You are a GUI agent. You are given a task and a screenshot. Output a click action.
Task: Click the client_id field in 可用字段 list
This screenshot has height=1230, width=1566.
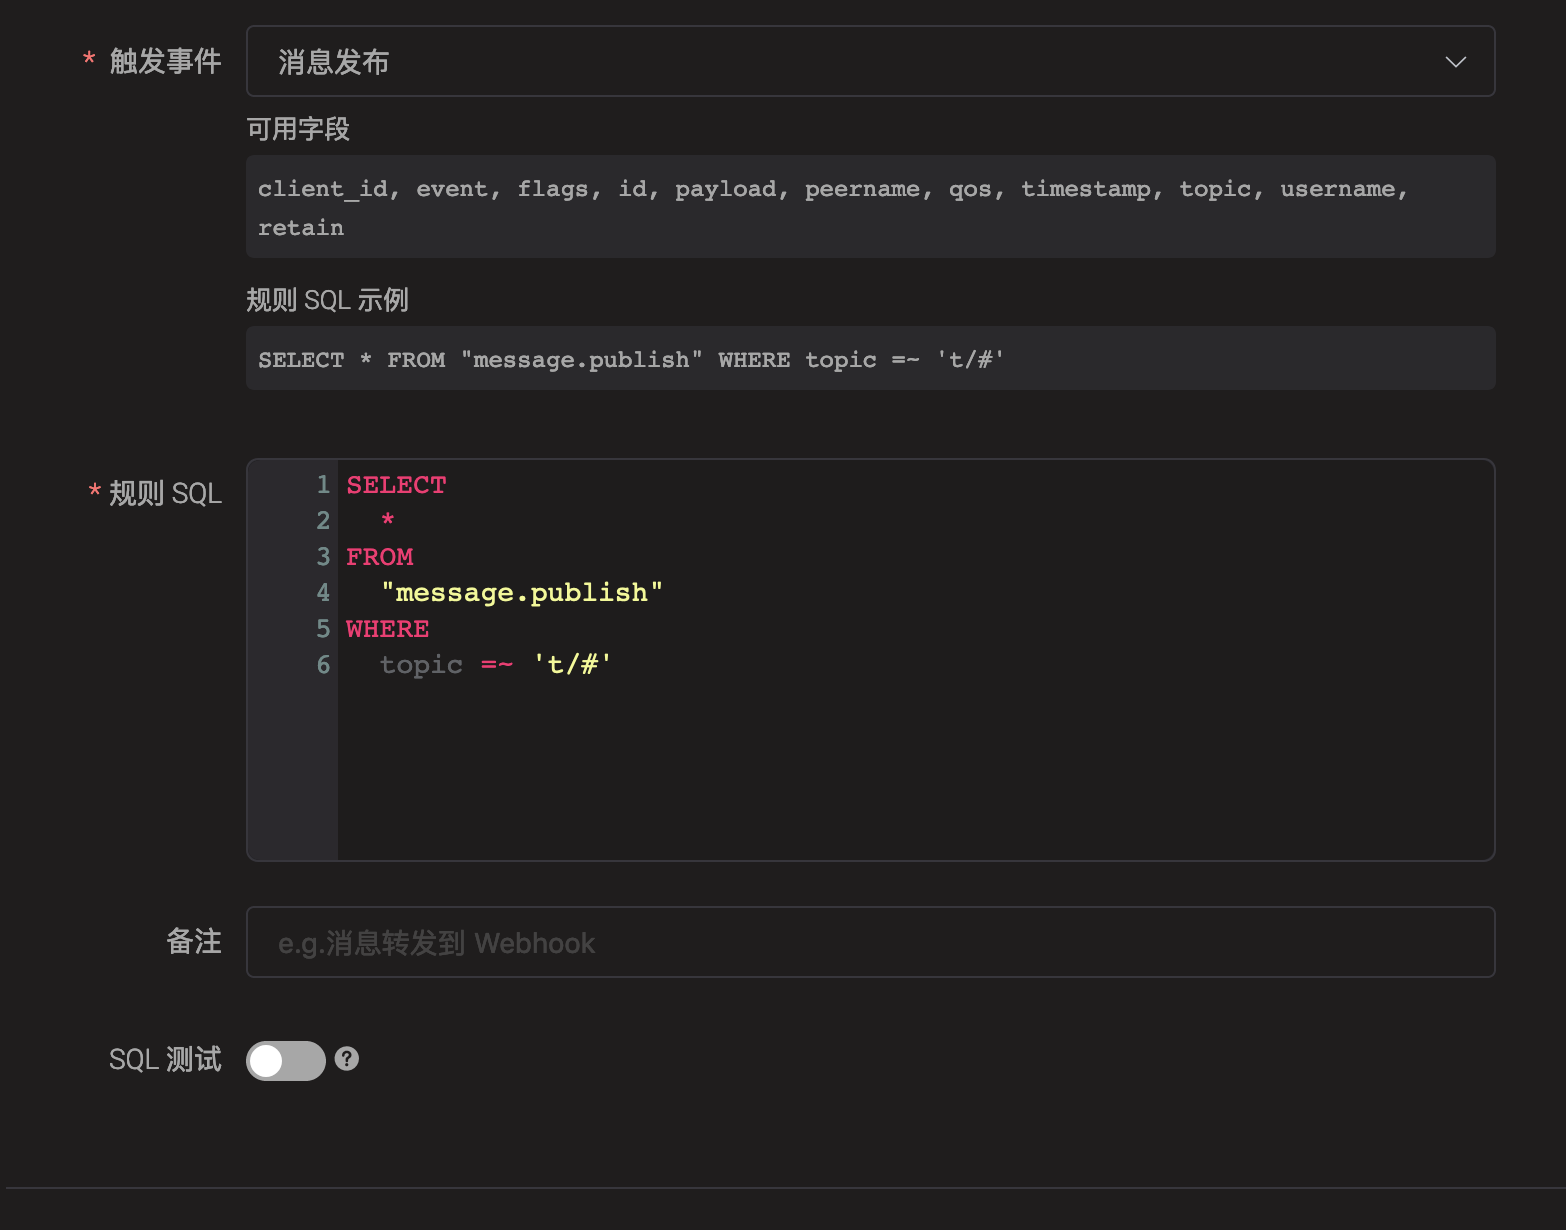pyautogui.click(x=322, y=189)
